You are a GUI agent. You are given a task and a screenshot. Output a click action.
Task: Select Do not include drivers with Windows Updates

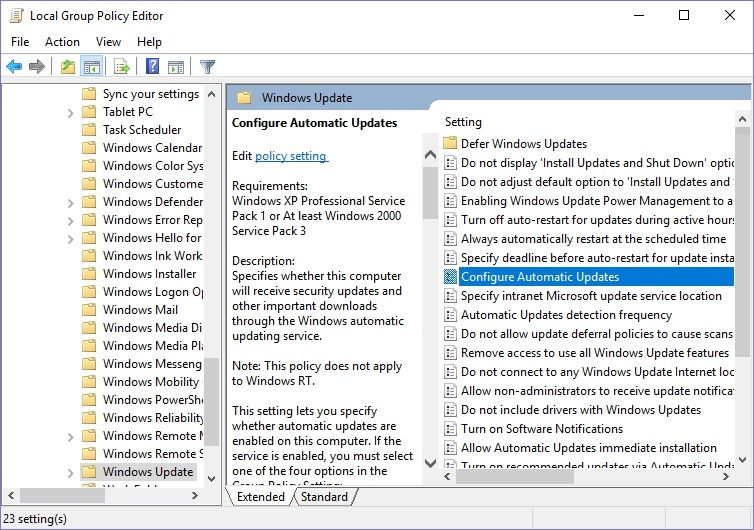pyautogui.click(x=580, y=410)
